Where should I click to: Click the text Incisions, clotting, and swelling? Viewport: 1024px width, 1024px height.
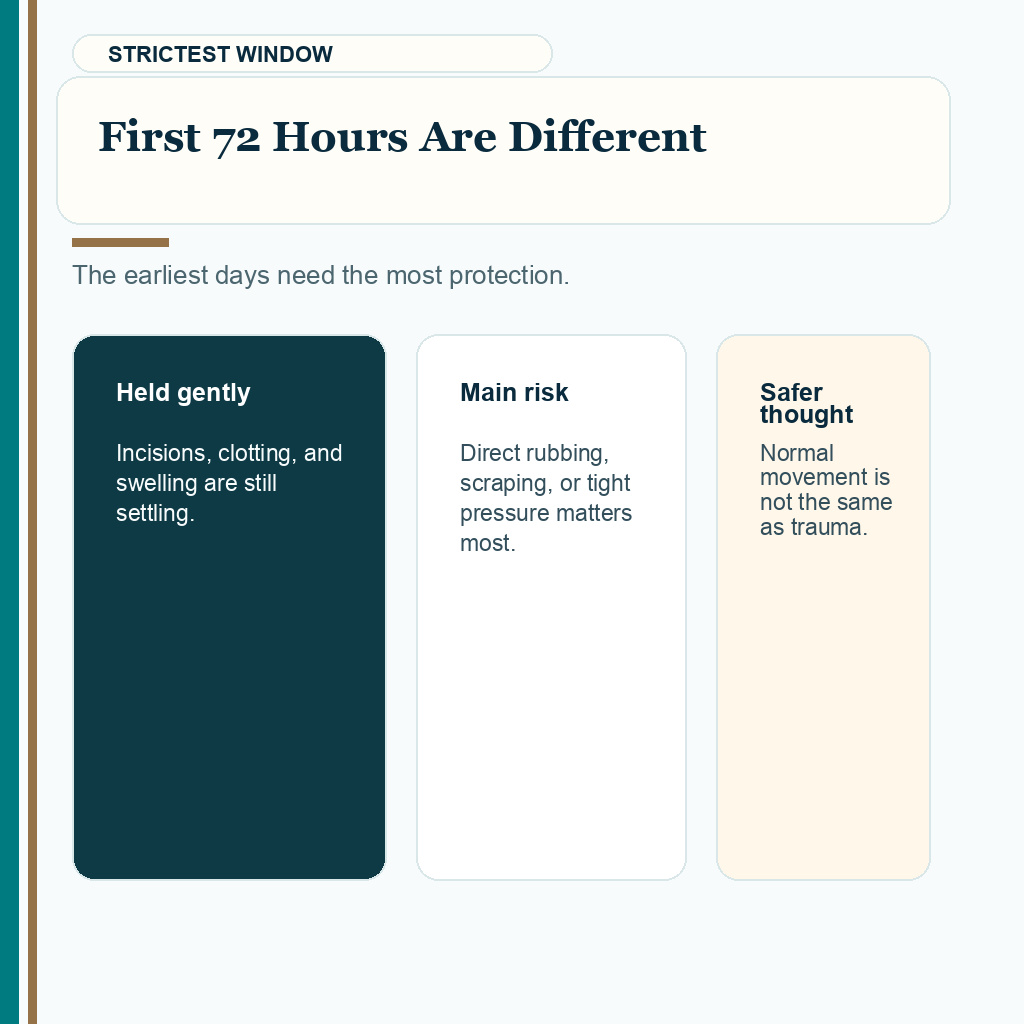coord(229,483)
